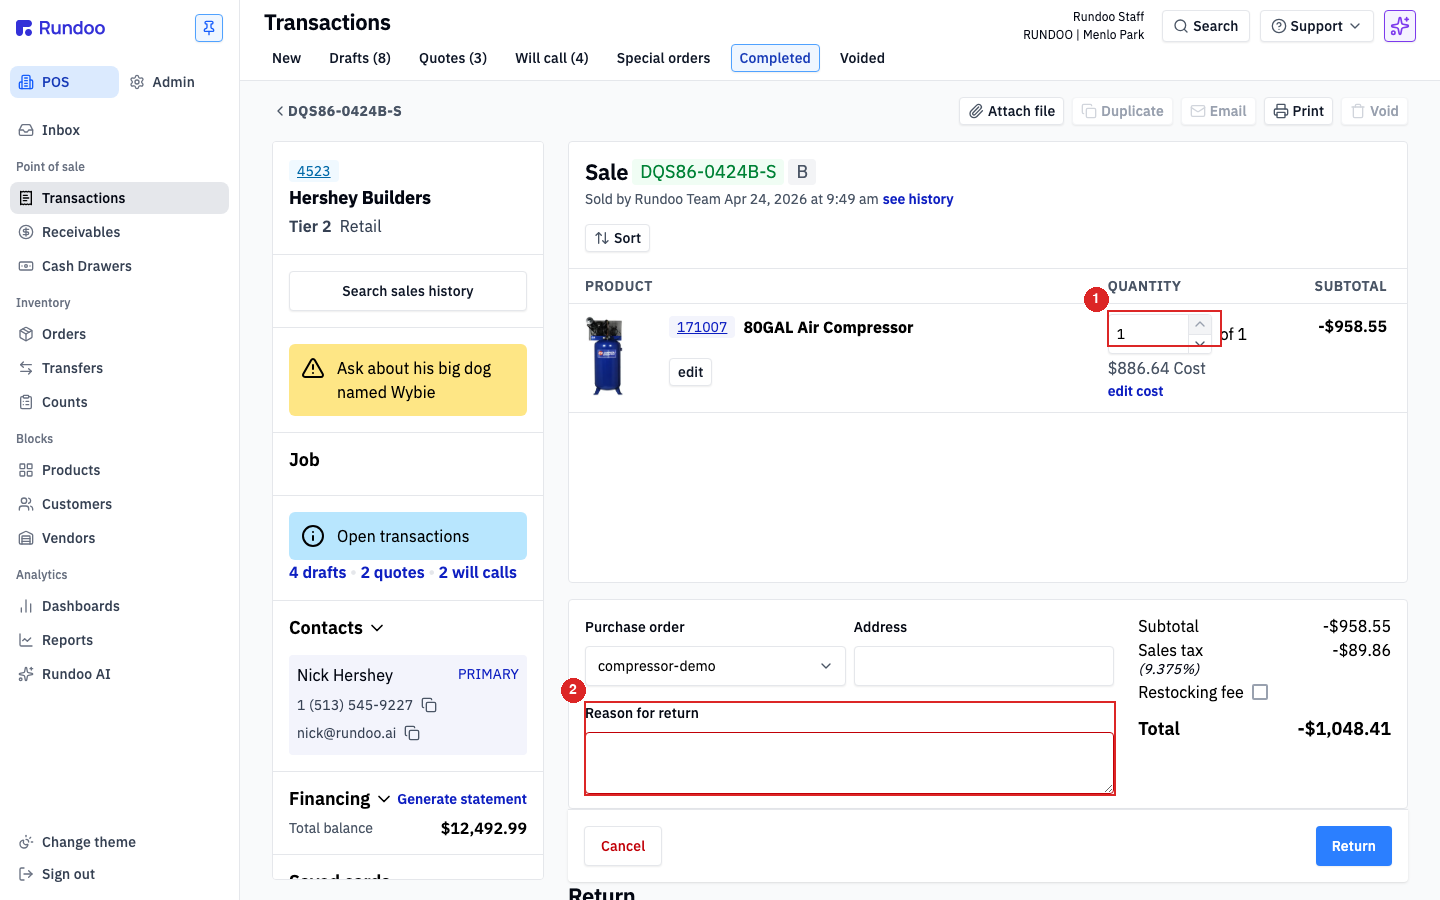
Task: Focus the Reason for return text box
Action: (x=849, y=763)
